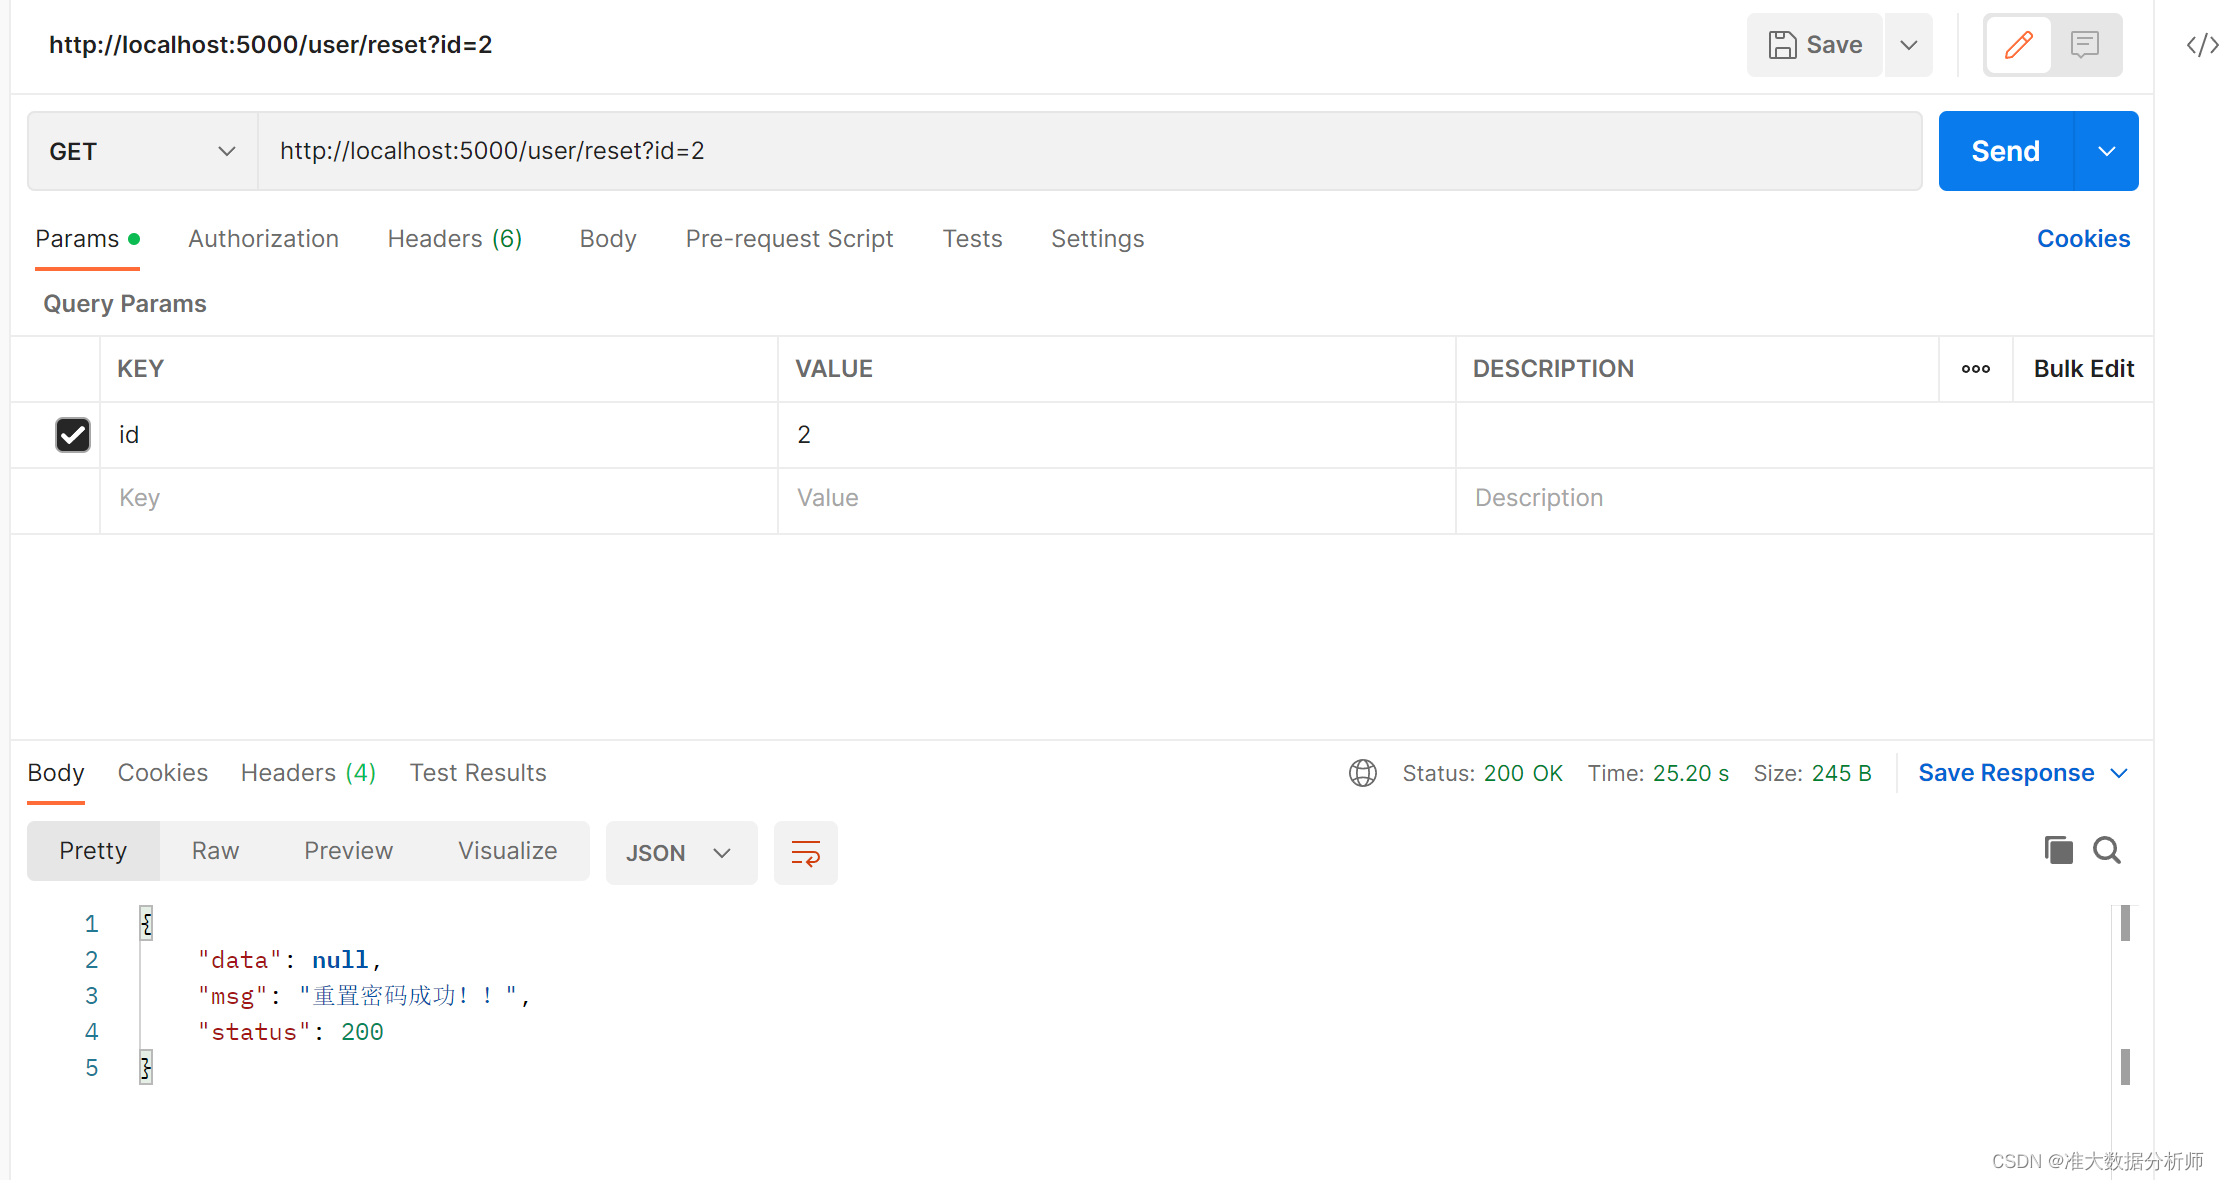This screenshot has height=1180, width=2219.
Task: Open the code snippet icon
Action: (x=2202, y=45)
